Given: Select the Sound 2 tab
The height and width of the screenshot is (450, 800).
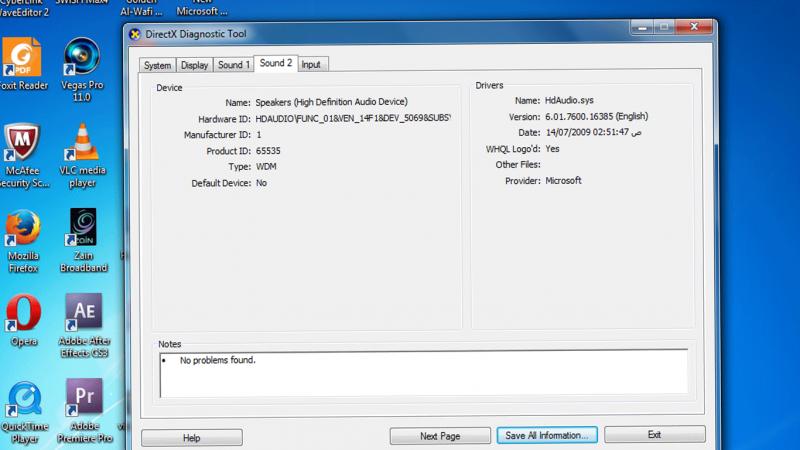Looking at the screenshot, I should pos(276,63).
